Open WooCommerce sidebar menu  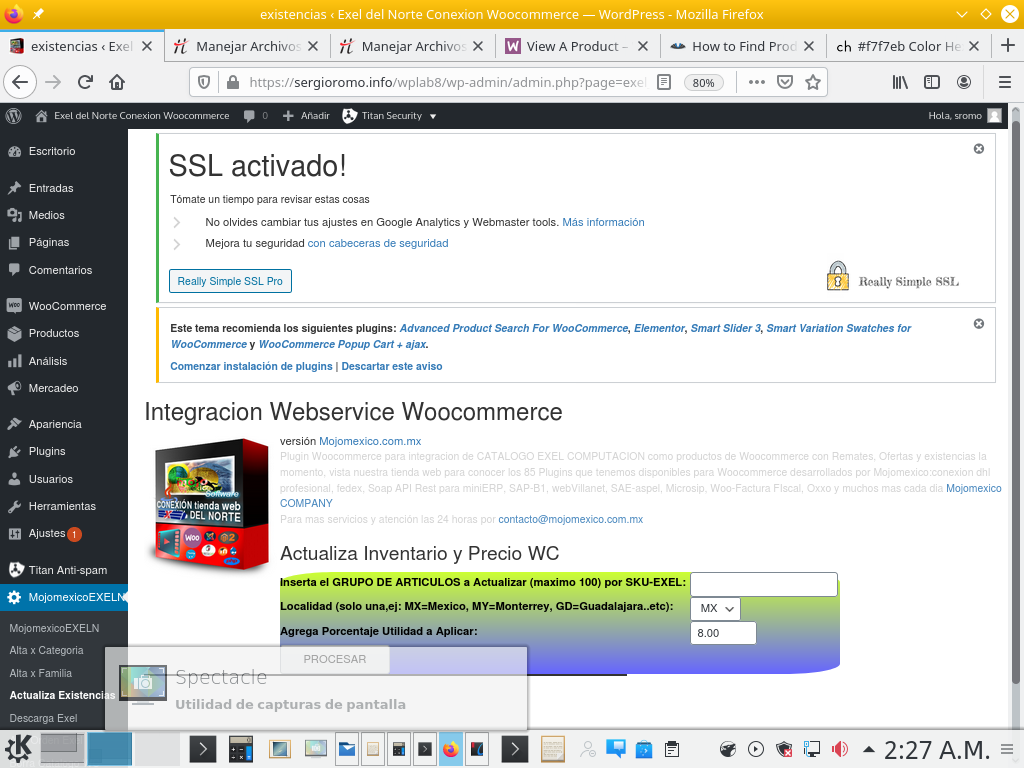tap(67, 306)
